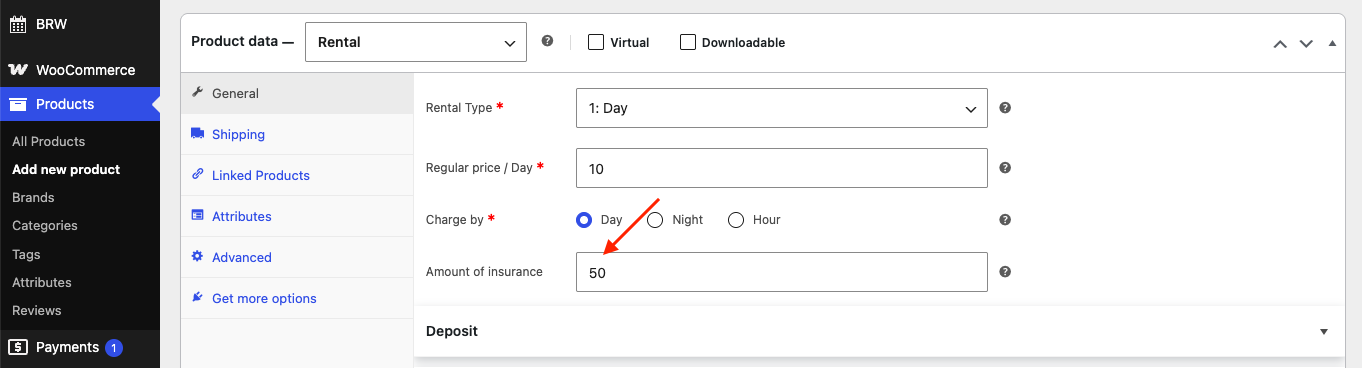Click the Shipping truck icon
The height and width of the screenshot is (368, 1362).
197,134
